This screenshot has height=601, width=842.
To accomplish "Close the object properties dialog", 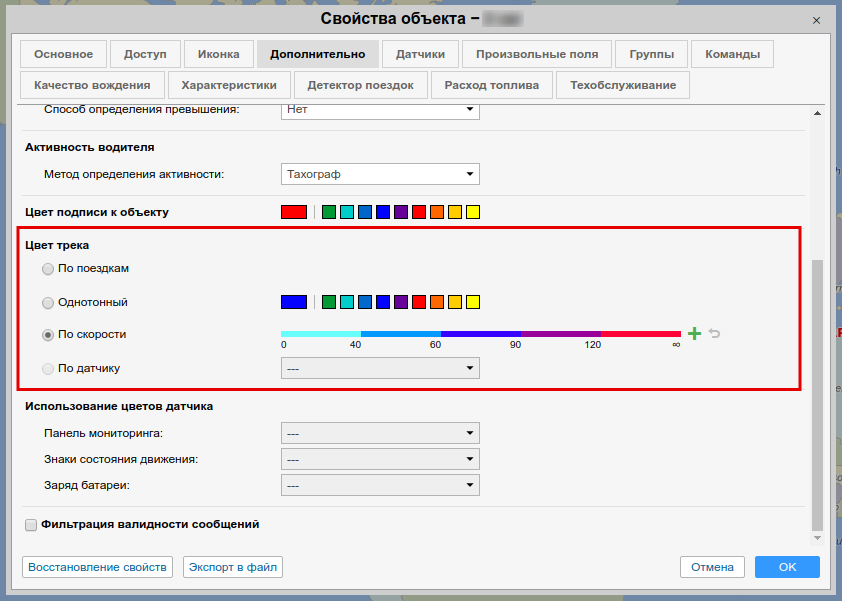I will click(x=817, y=19).
